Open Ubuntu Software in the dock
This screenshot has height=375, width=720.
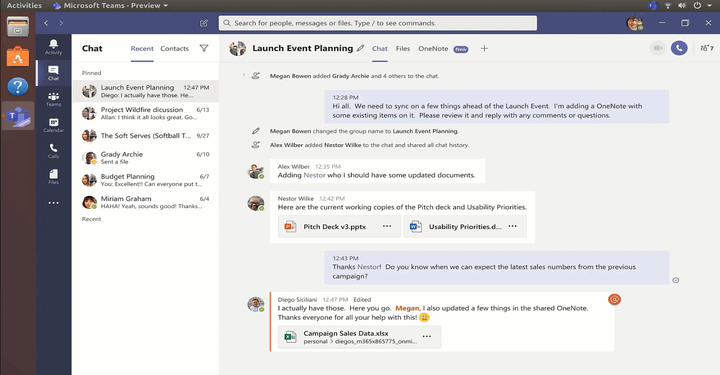[x=17, y=56]
